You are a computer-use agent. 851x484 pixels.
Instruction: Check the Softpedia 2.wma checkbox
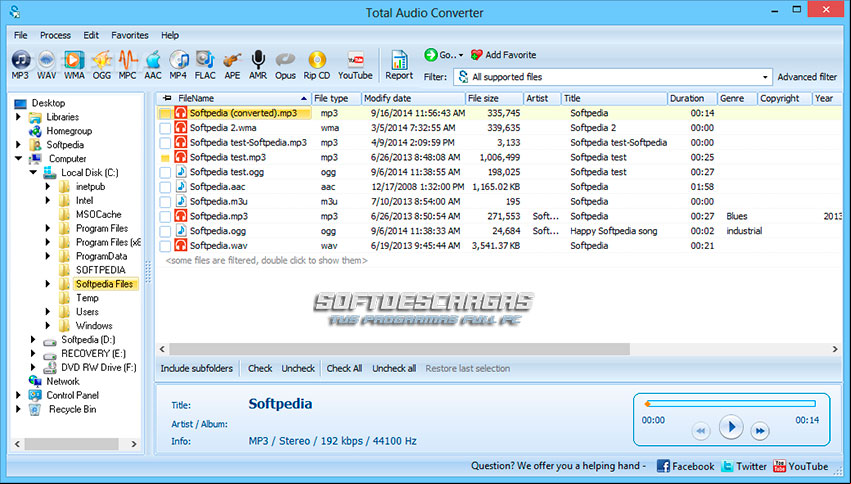(x=165, y=129)
